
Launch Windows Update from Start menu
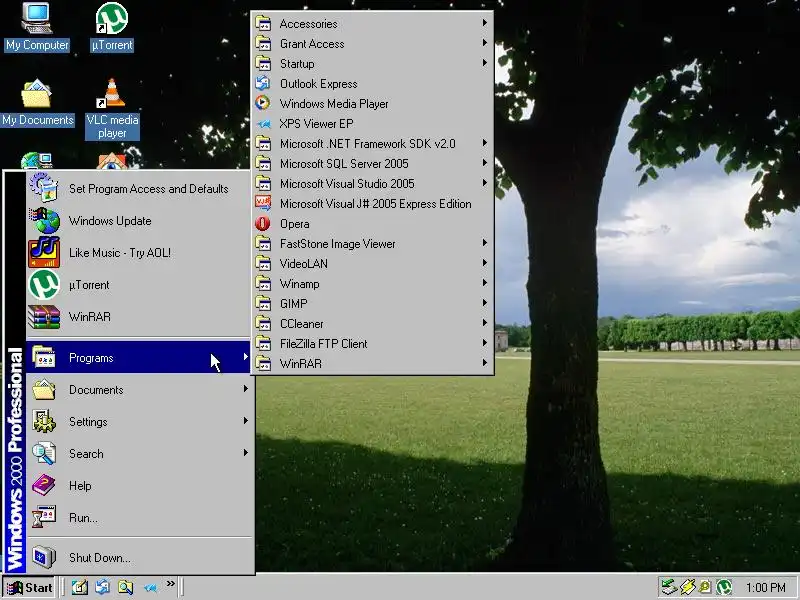coord(138,220)
